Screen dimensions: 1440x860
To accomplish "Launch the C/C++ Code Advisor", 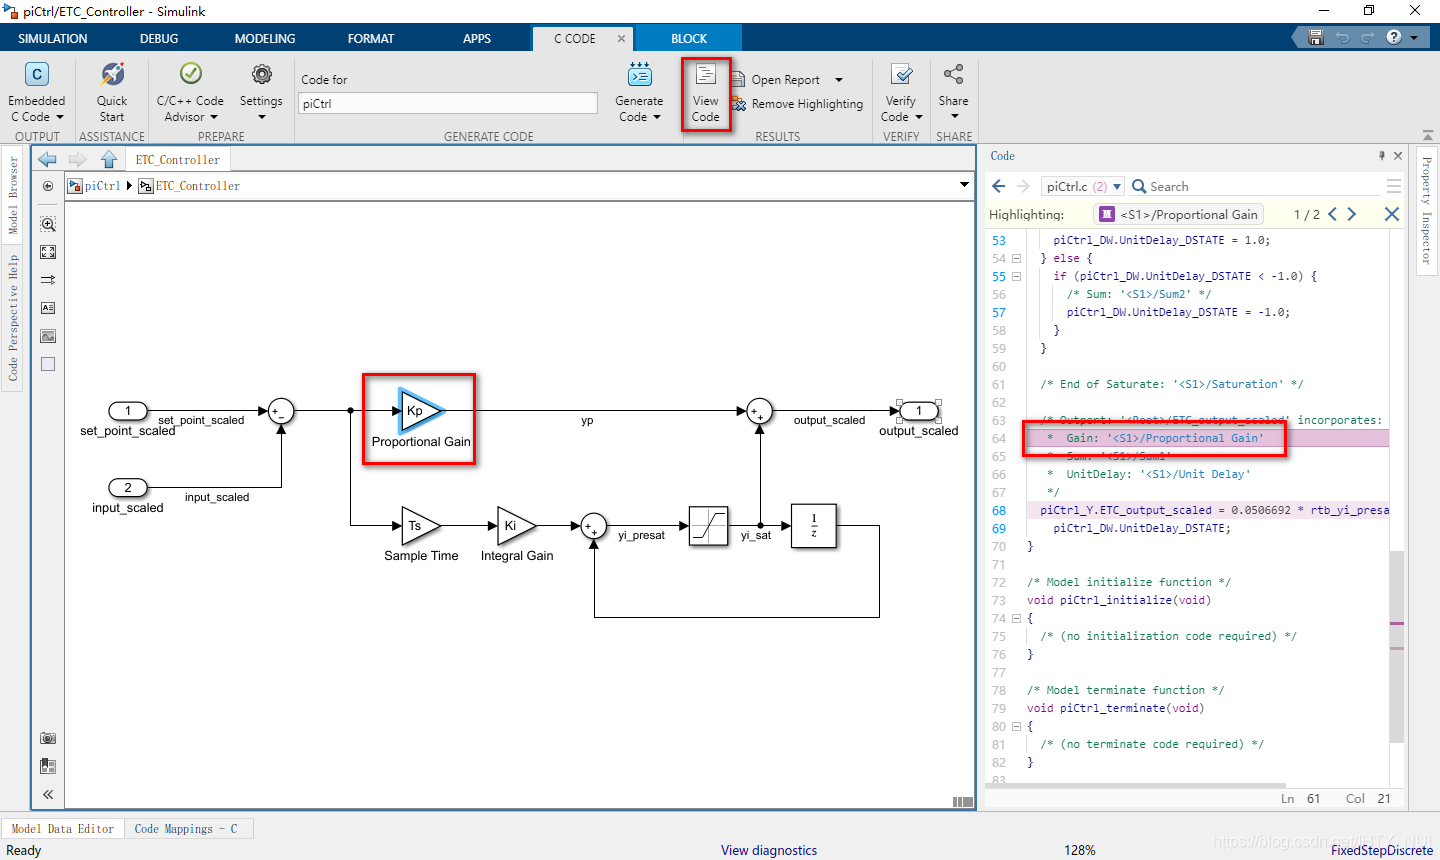I will point(190,92).
